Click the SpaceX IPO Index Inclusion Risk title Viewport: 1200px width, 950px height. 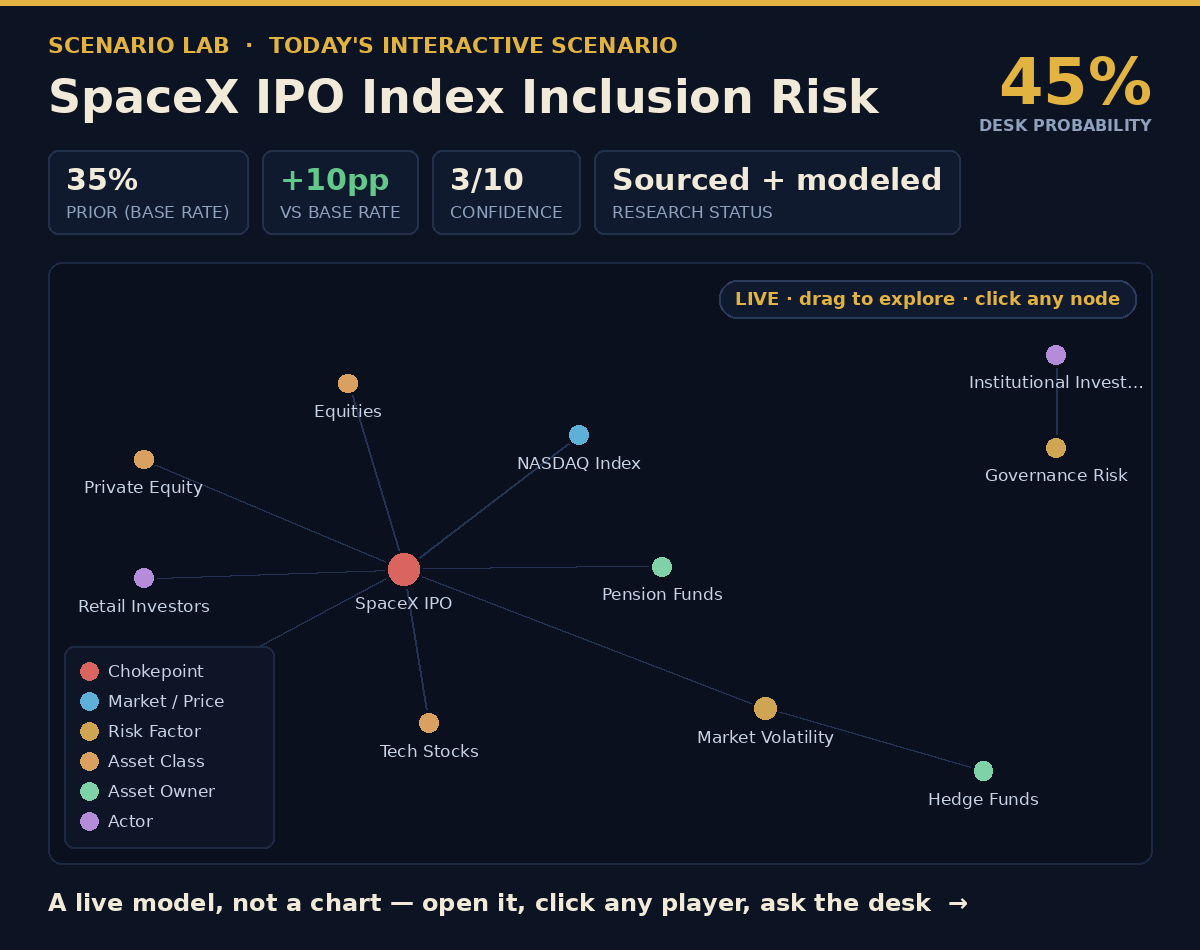click(463, 98)
